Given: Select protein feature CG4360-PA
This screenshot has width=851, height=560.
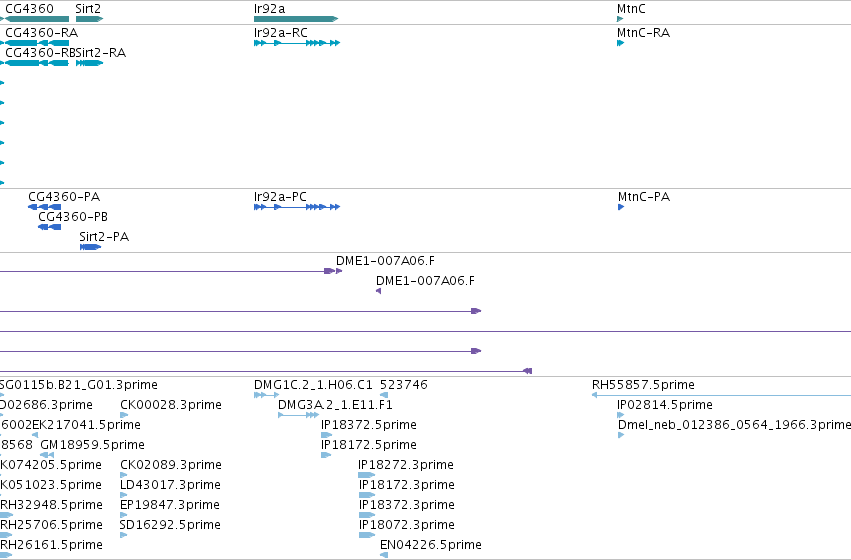Looking at the screenshot, I should point(64,196).
